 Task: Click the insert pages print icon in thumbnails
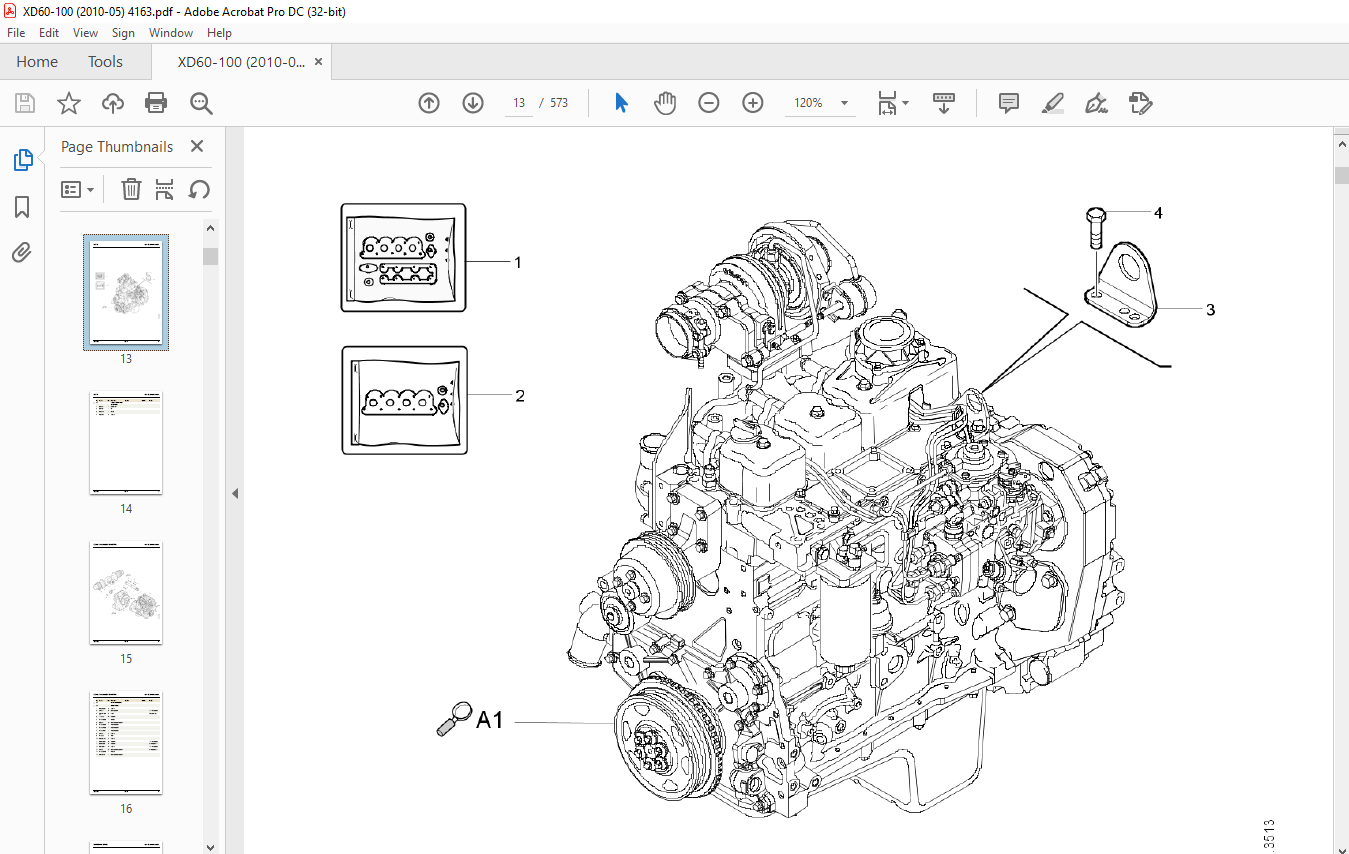point(165,189)
